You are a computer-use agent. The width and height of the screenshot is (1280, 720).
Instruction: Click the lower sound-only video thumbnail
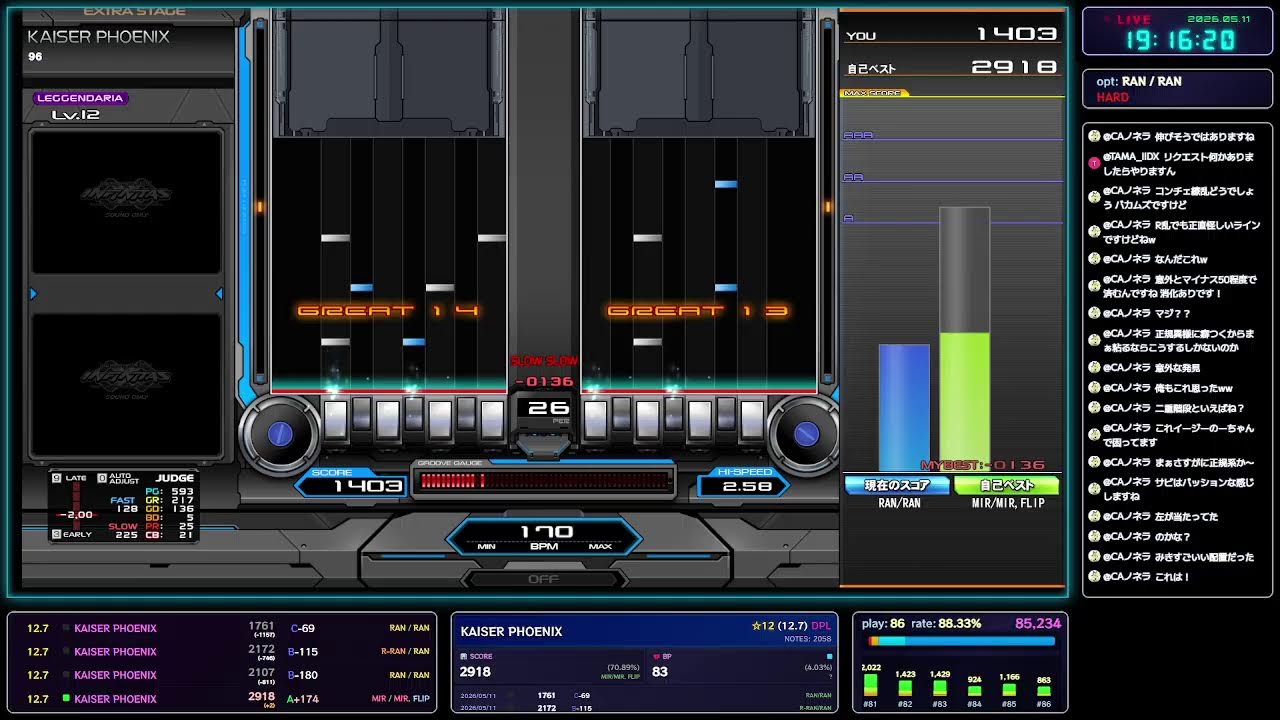pyautogui.click(x=126, y=385)
